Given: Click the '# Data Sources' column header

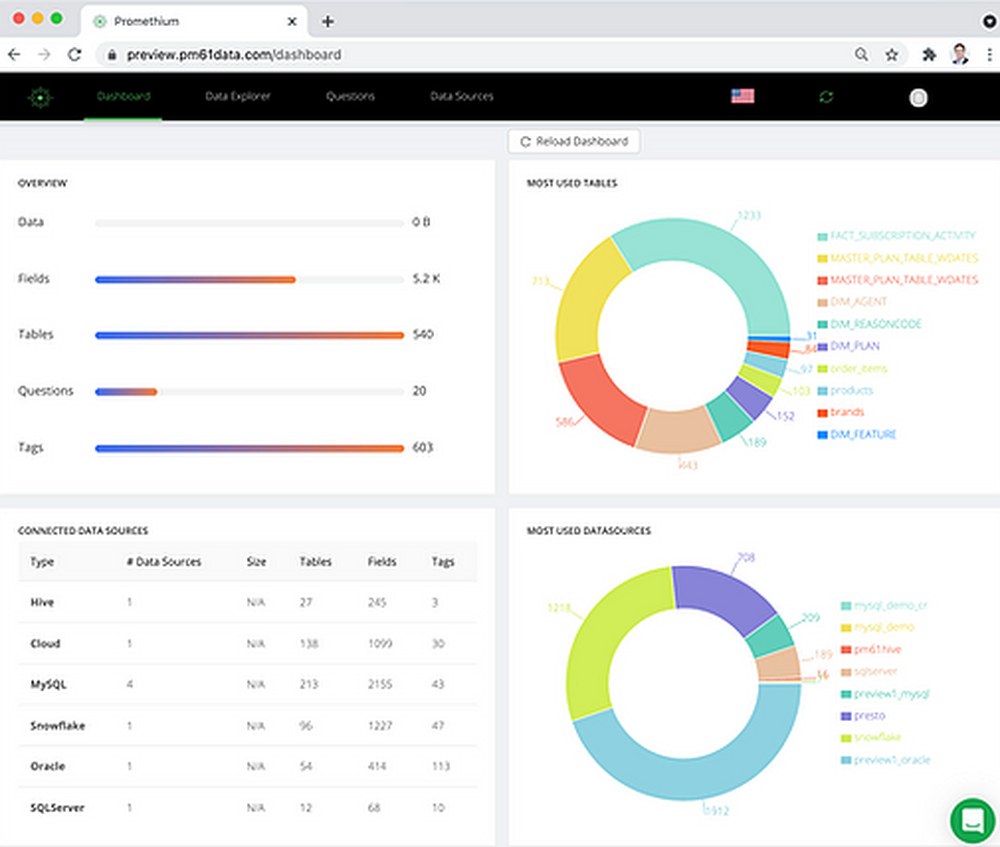Looking at the screenshot, I should 164,562.
